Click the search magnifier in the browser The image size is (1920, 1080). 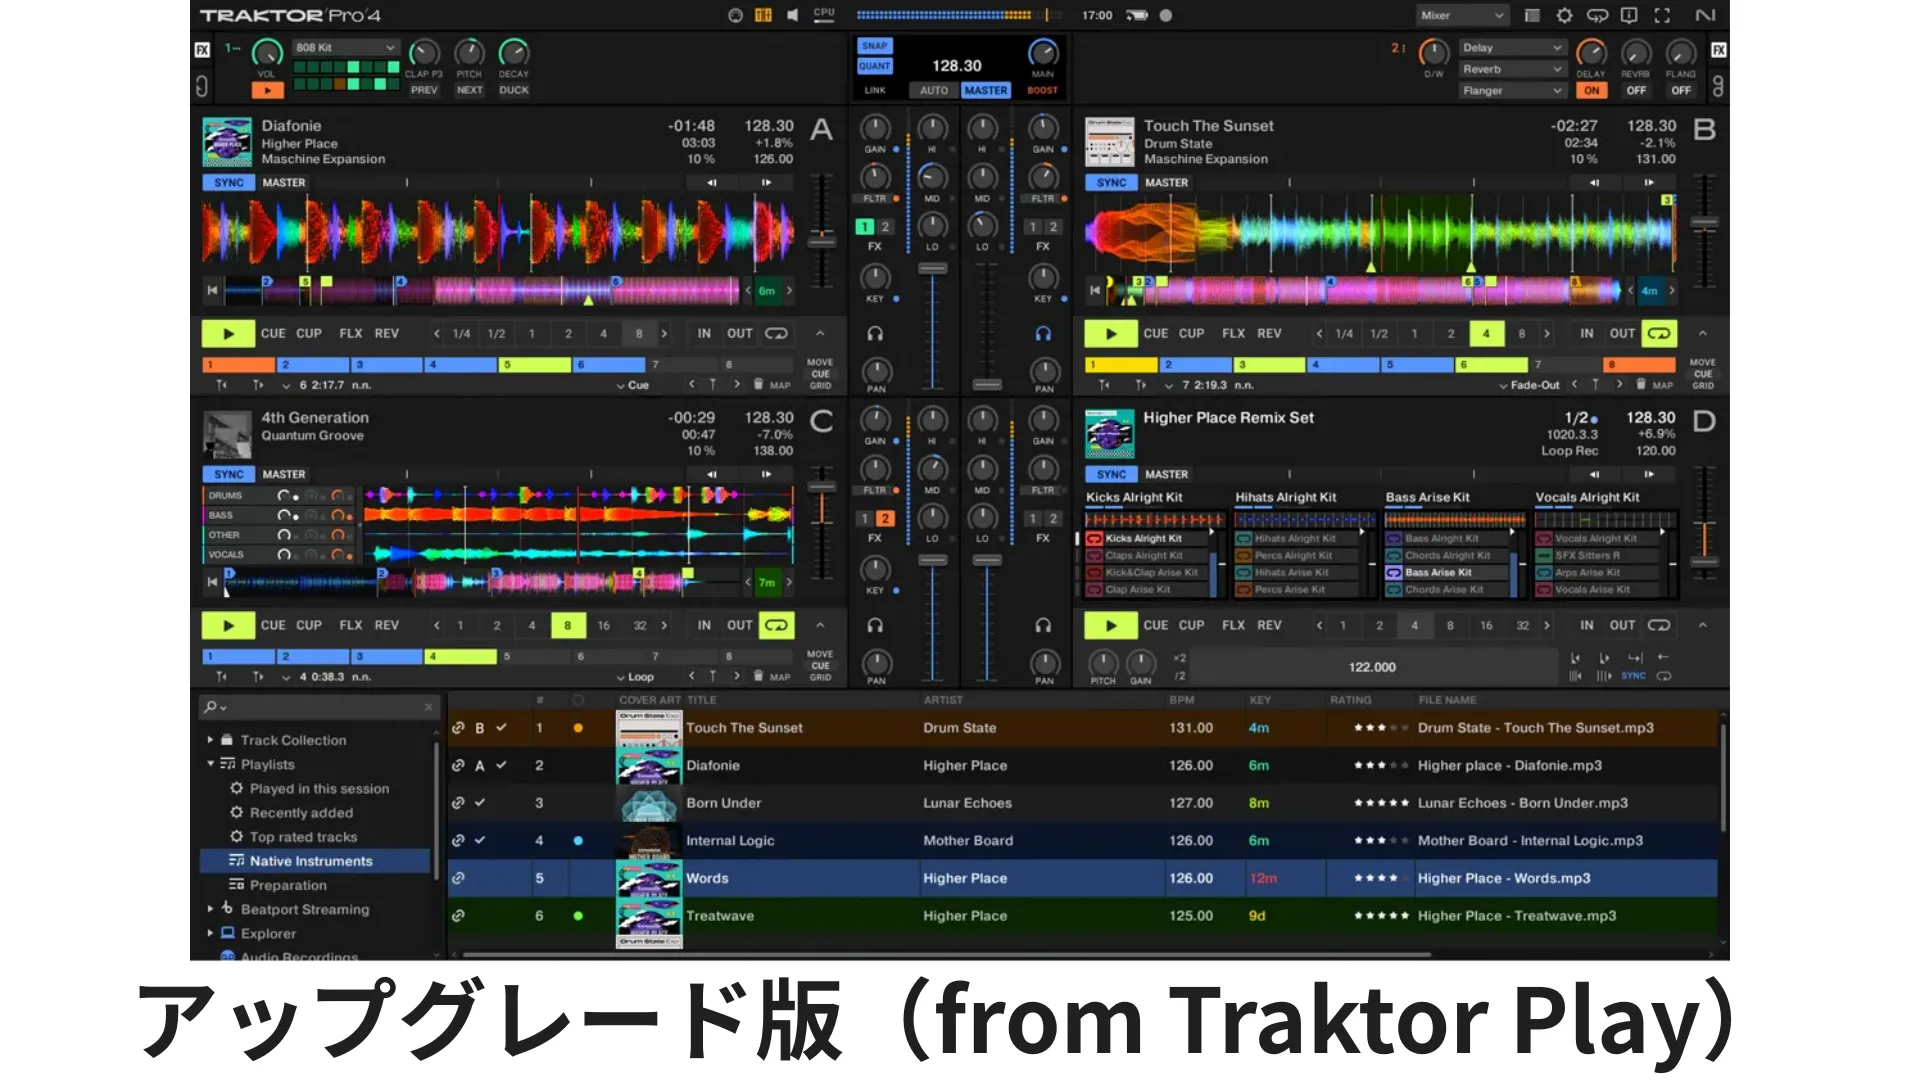(211, 707)
